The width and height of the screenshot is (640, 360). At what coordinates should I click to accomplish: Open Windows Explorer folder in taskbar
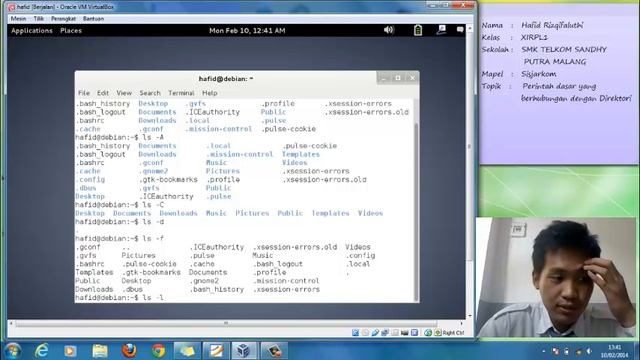[100, 351]
